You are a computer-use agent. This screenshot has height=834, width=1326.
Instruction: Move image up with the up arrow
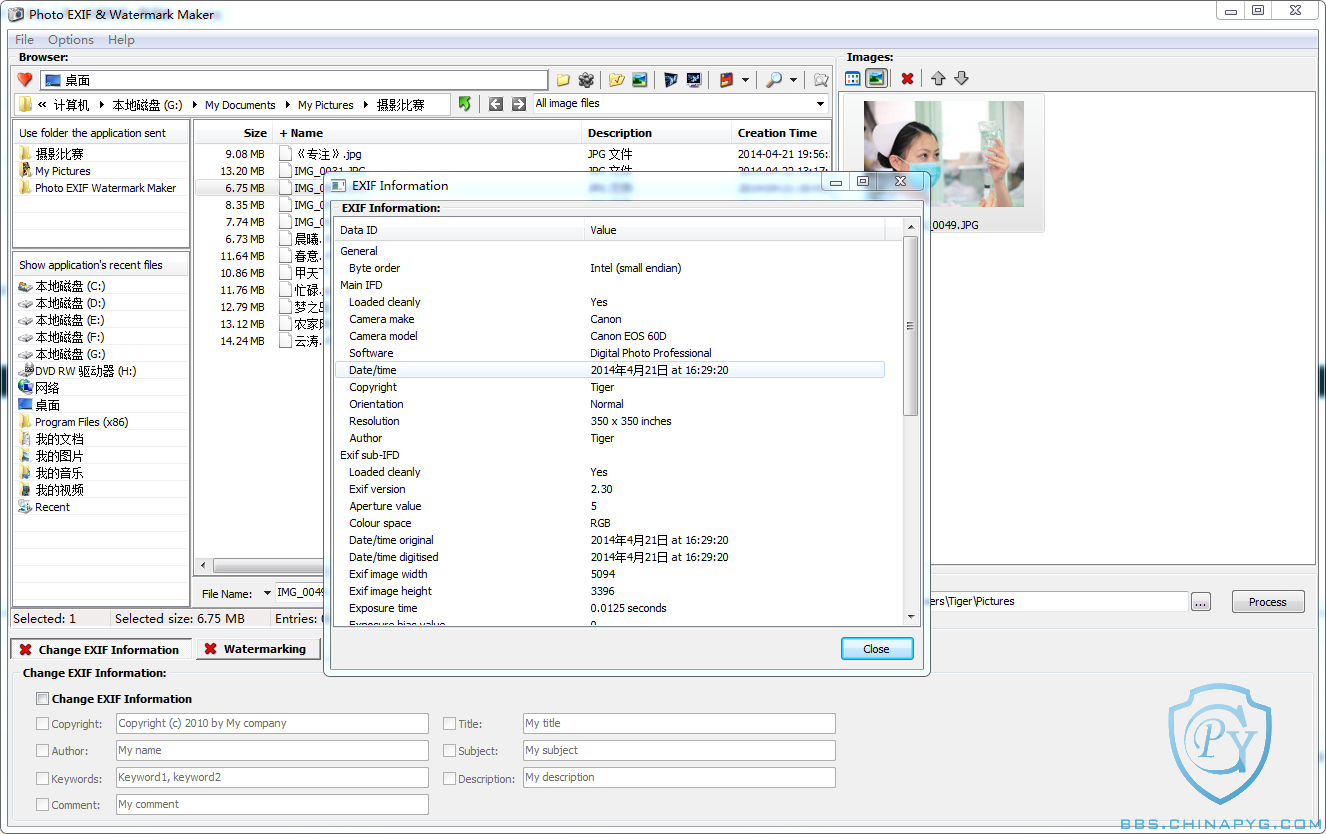pyautogui.click(x=938, y=78)
